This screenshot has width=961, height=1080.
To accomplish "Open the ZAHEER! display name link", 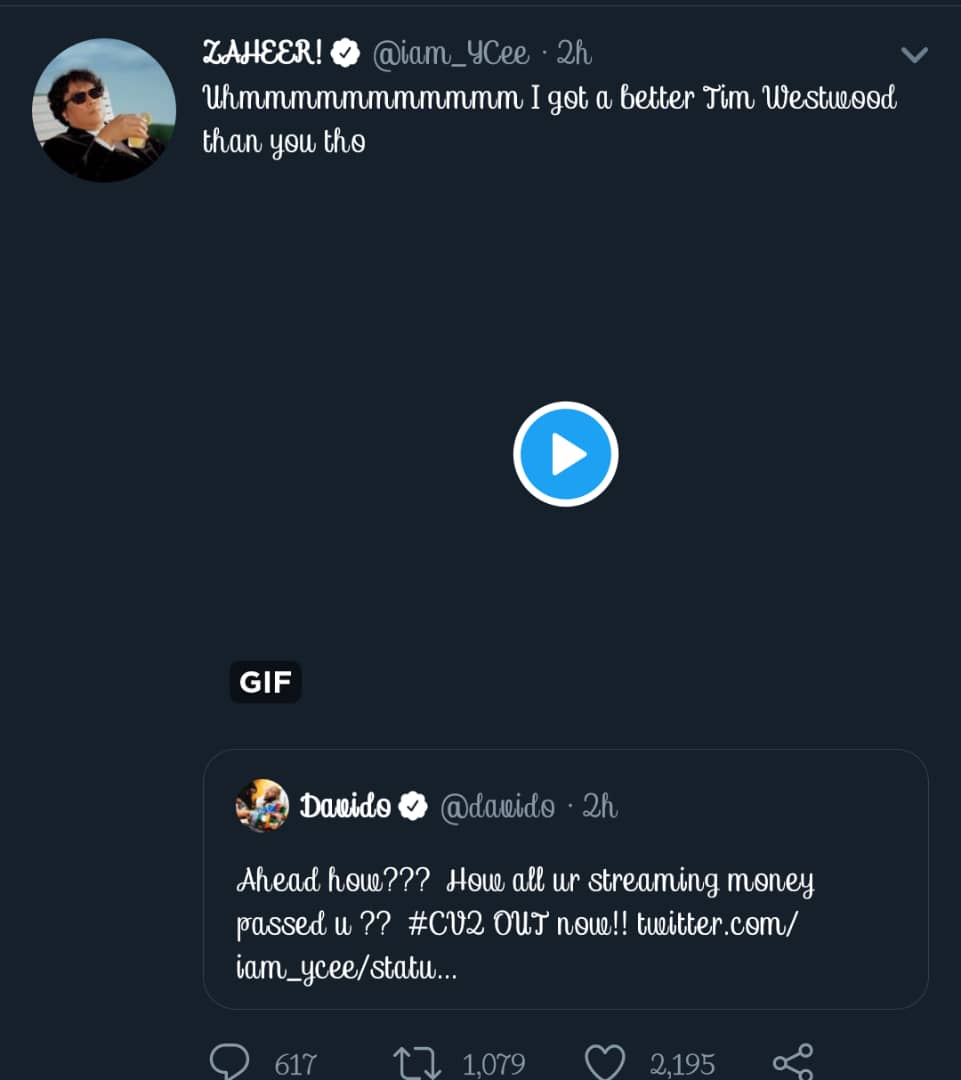I will 262,54.
